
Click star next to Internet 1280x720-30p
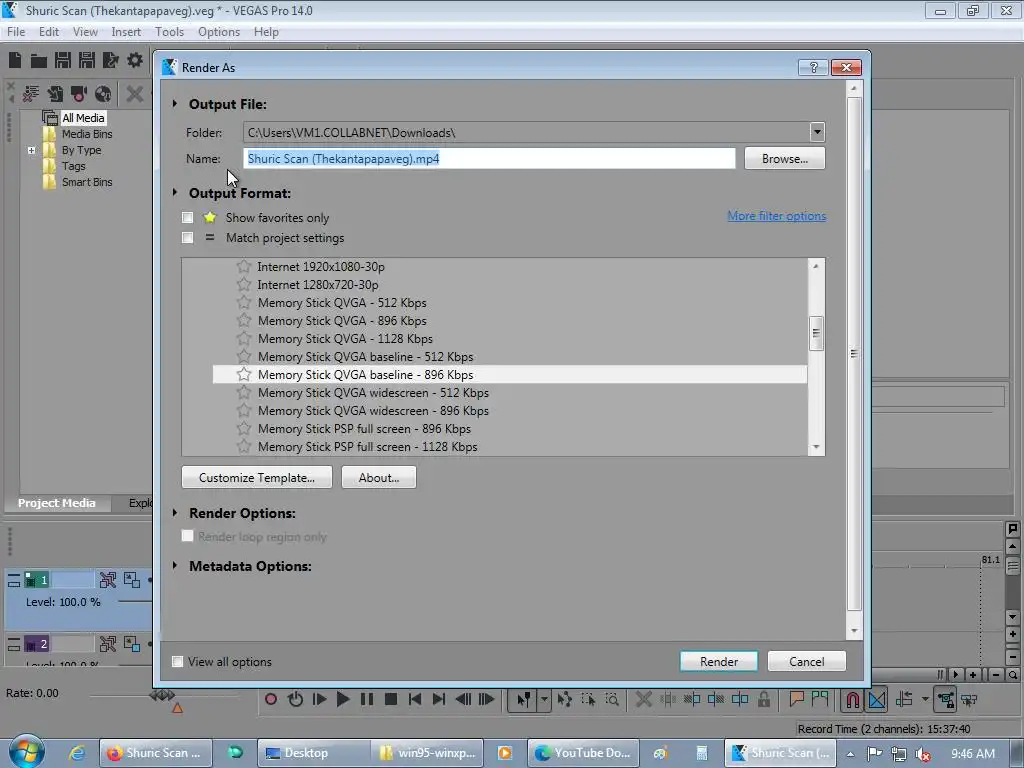pos(244,284)
